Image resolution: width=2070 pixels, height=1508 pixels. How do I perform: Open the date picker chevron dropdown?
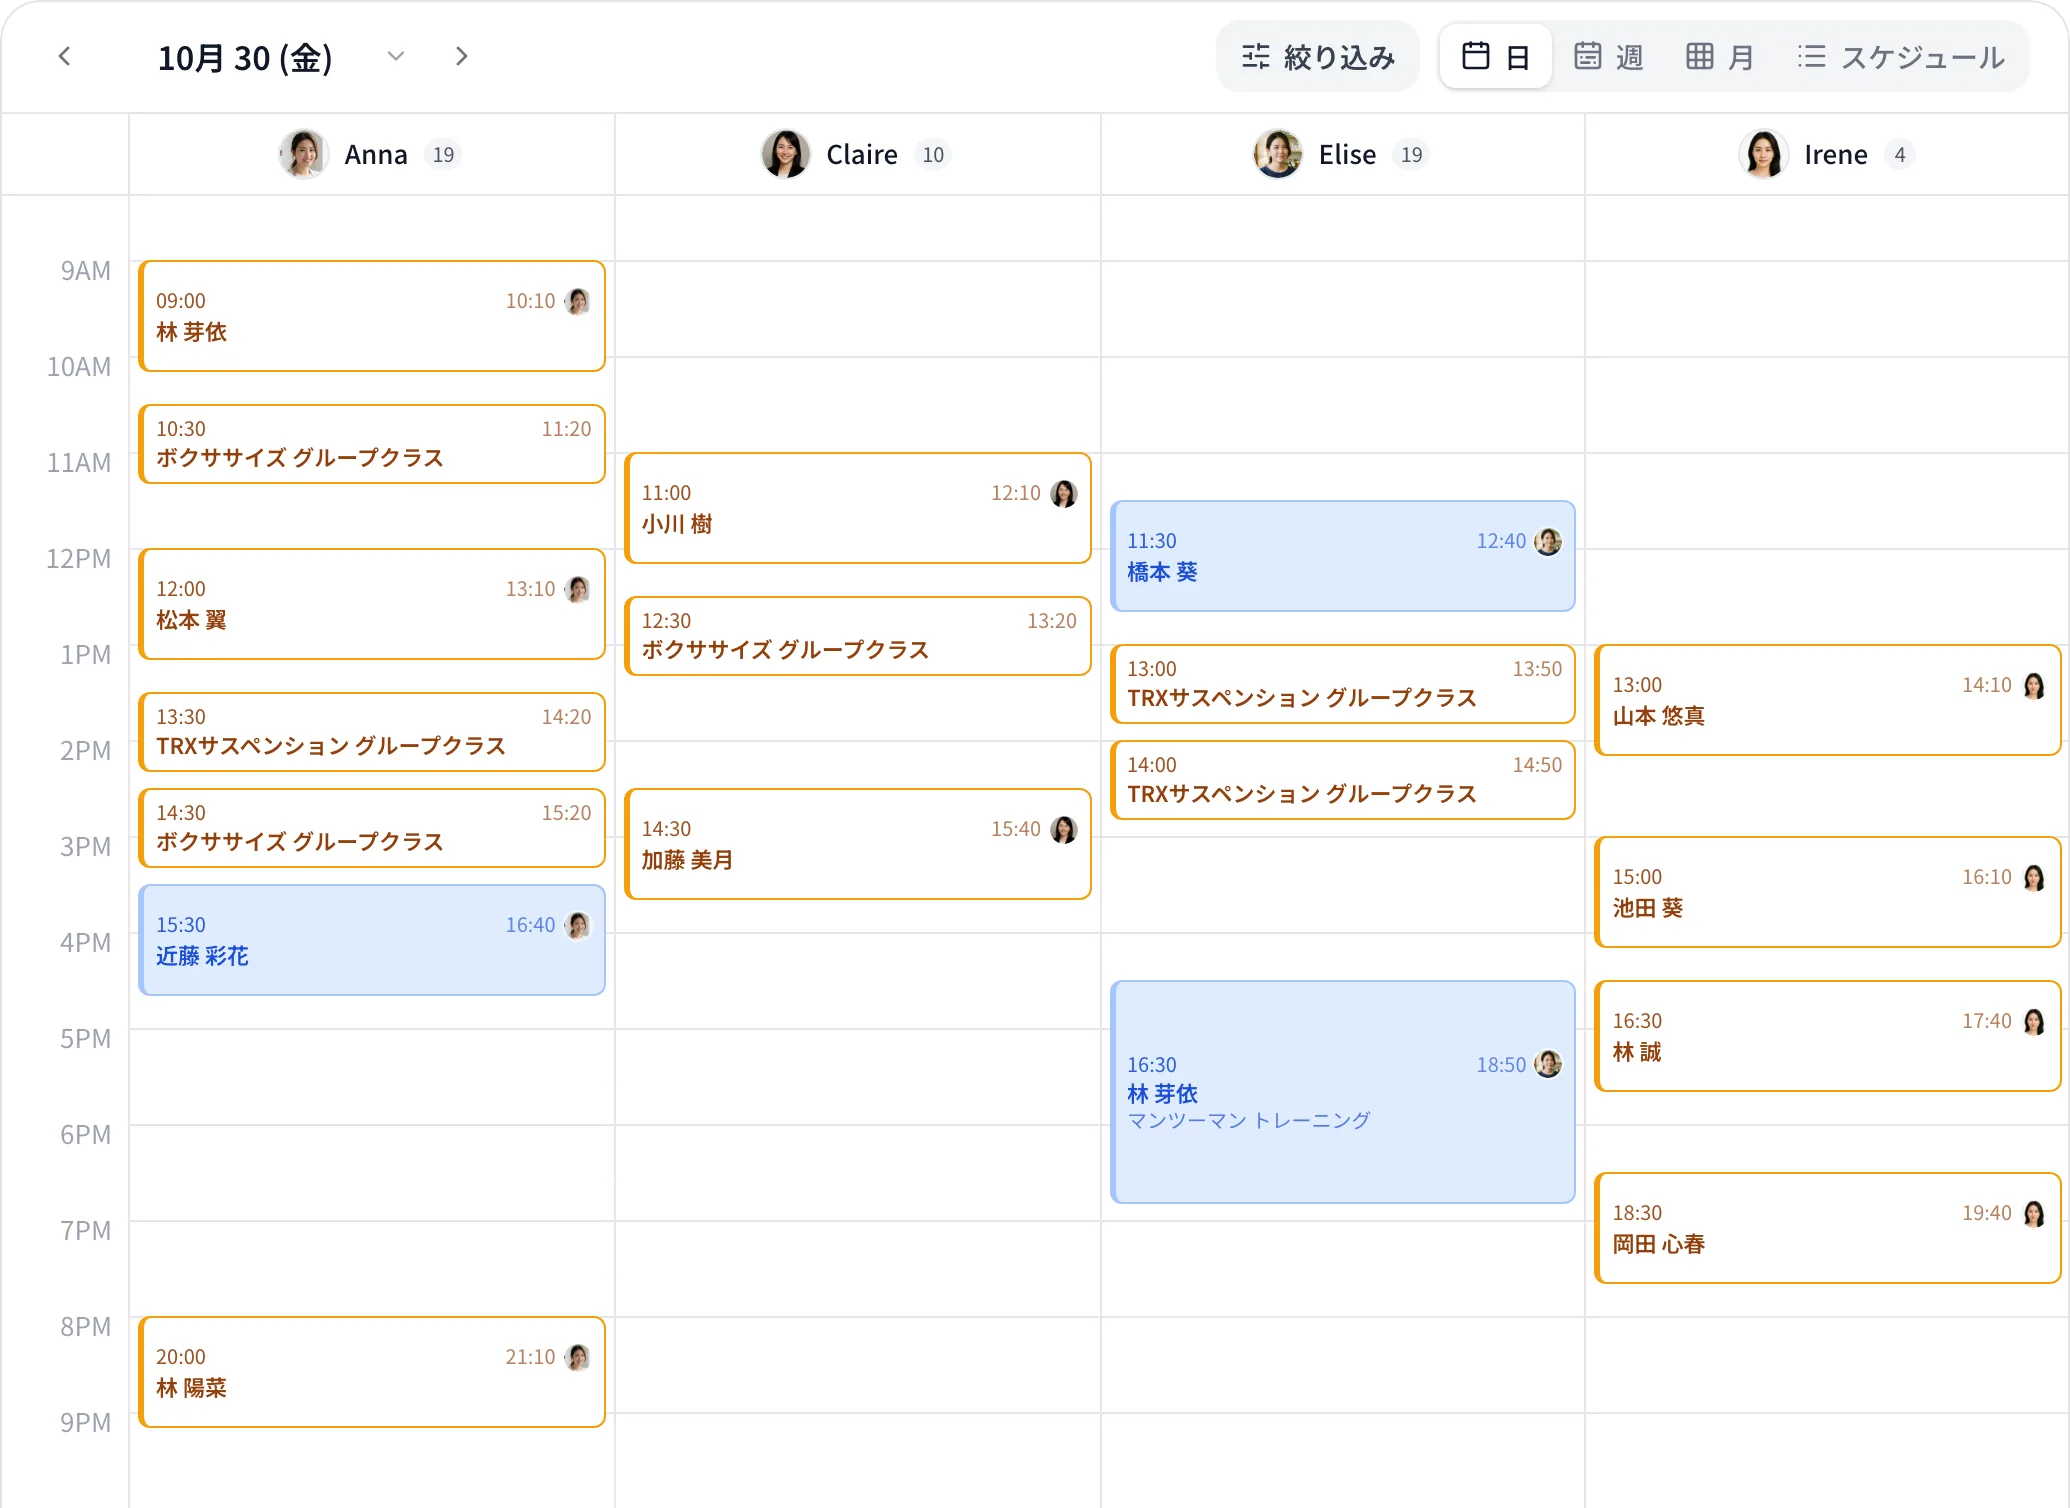[x=396, y=57]
